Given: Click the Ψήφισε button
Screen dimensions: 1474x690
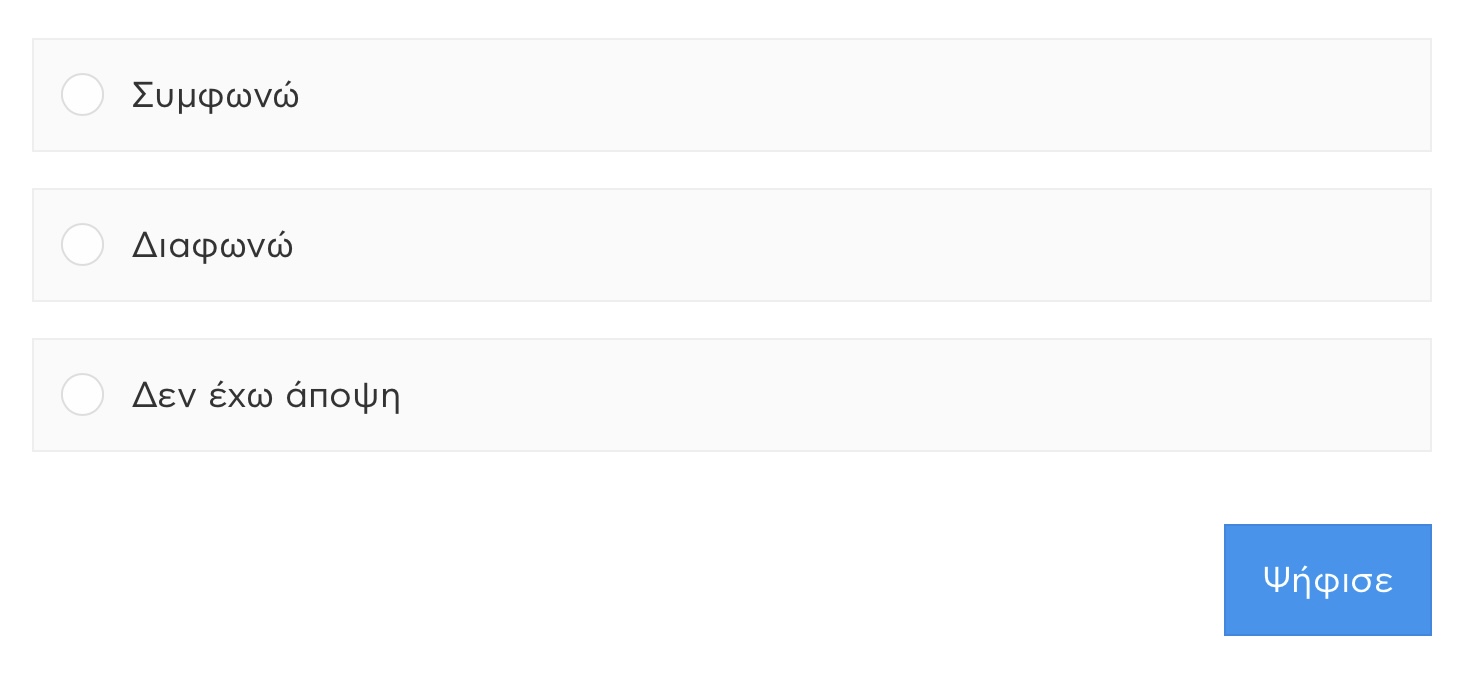Looking at the screenshot, I should pos(1327,580).
